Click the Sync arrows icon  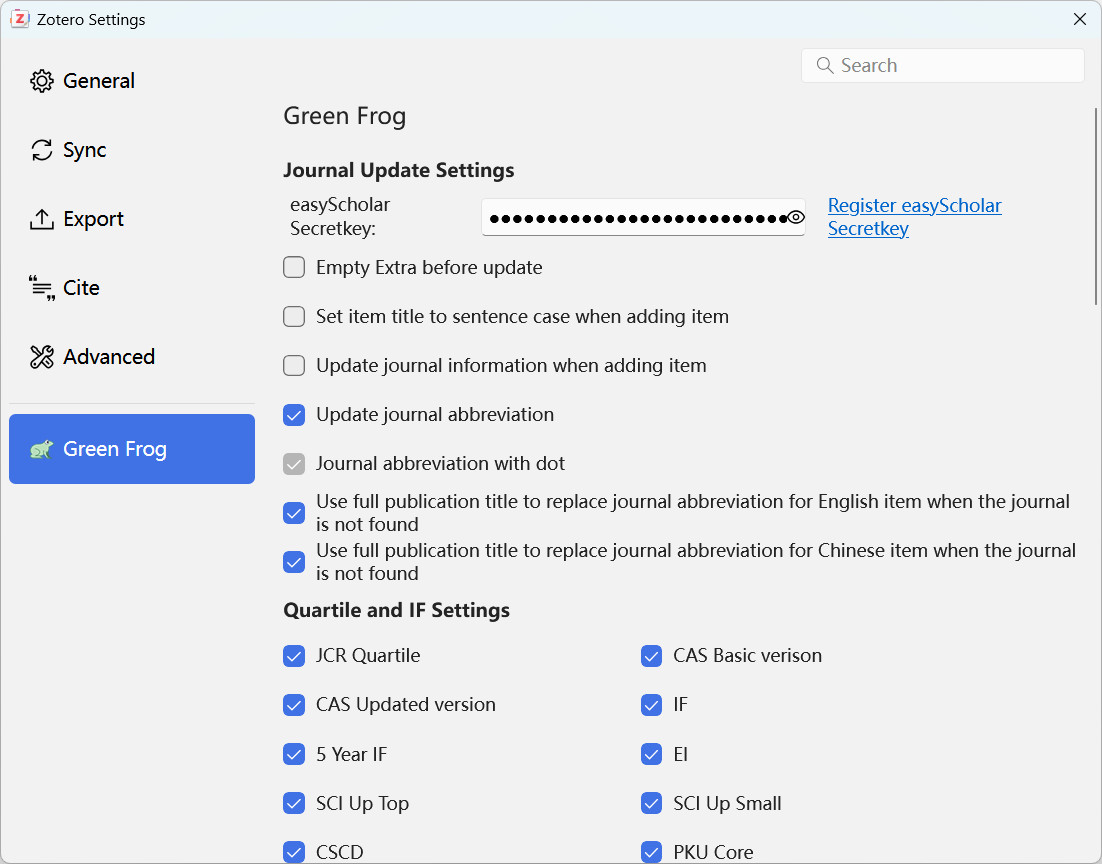click(x=41, y=150)
